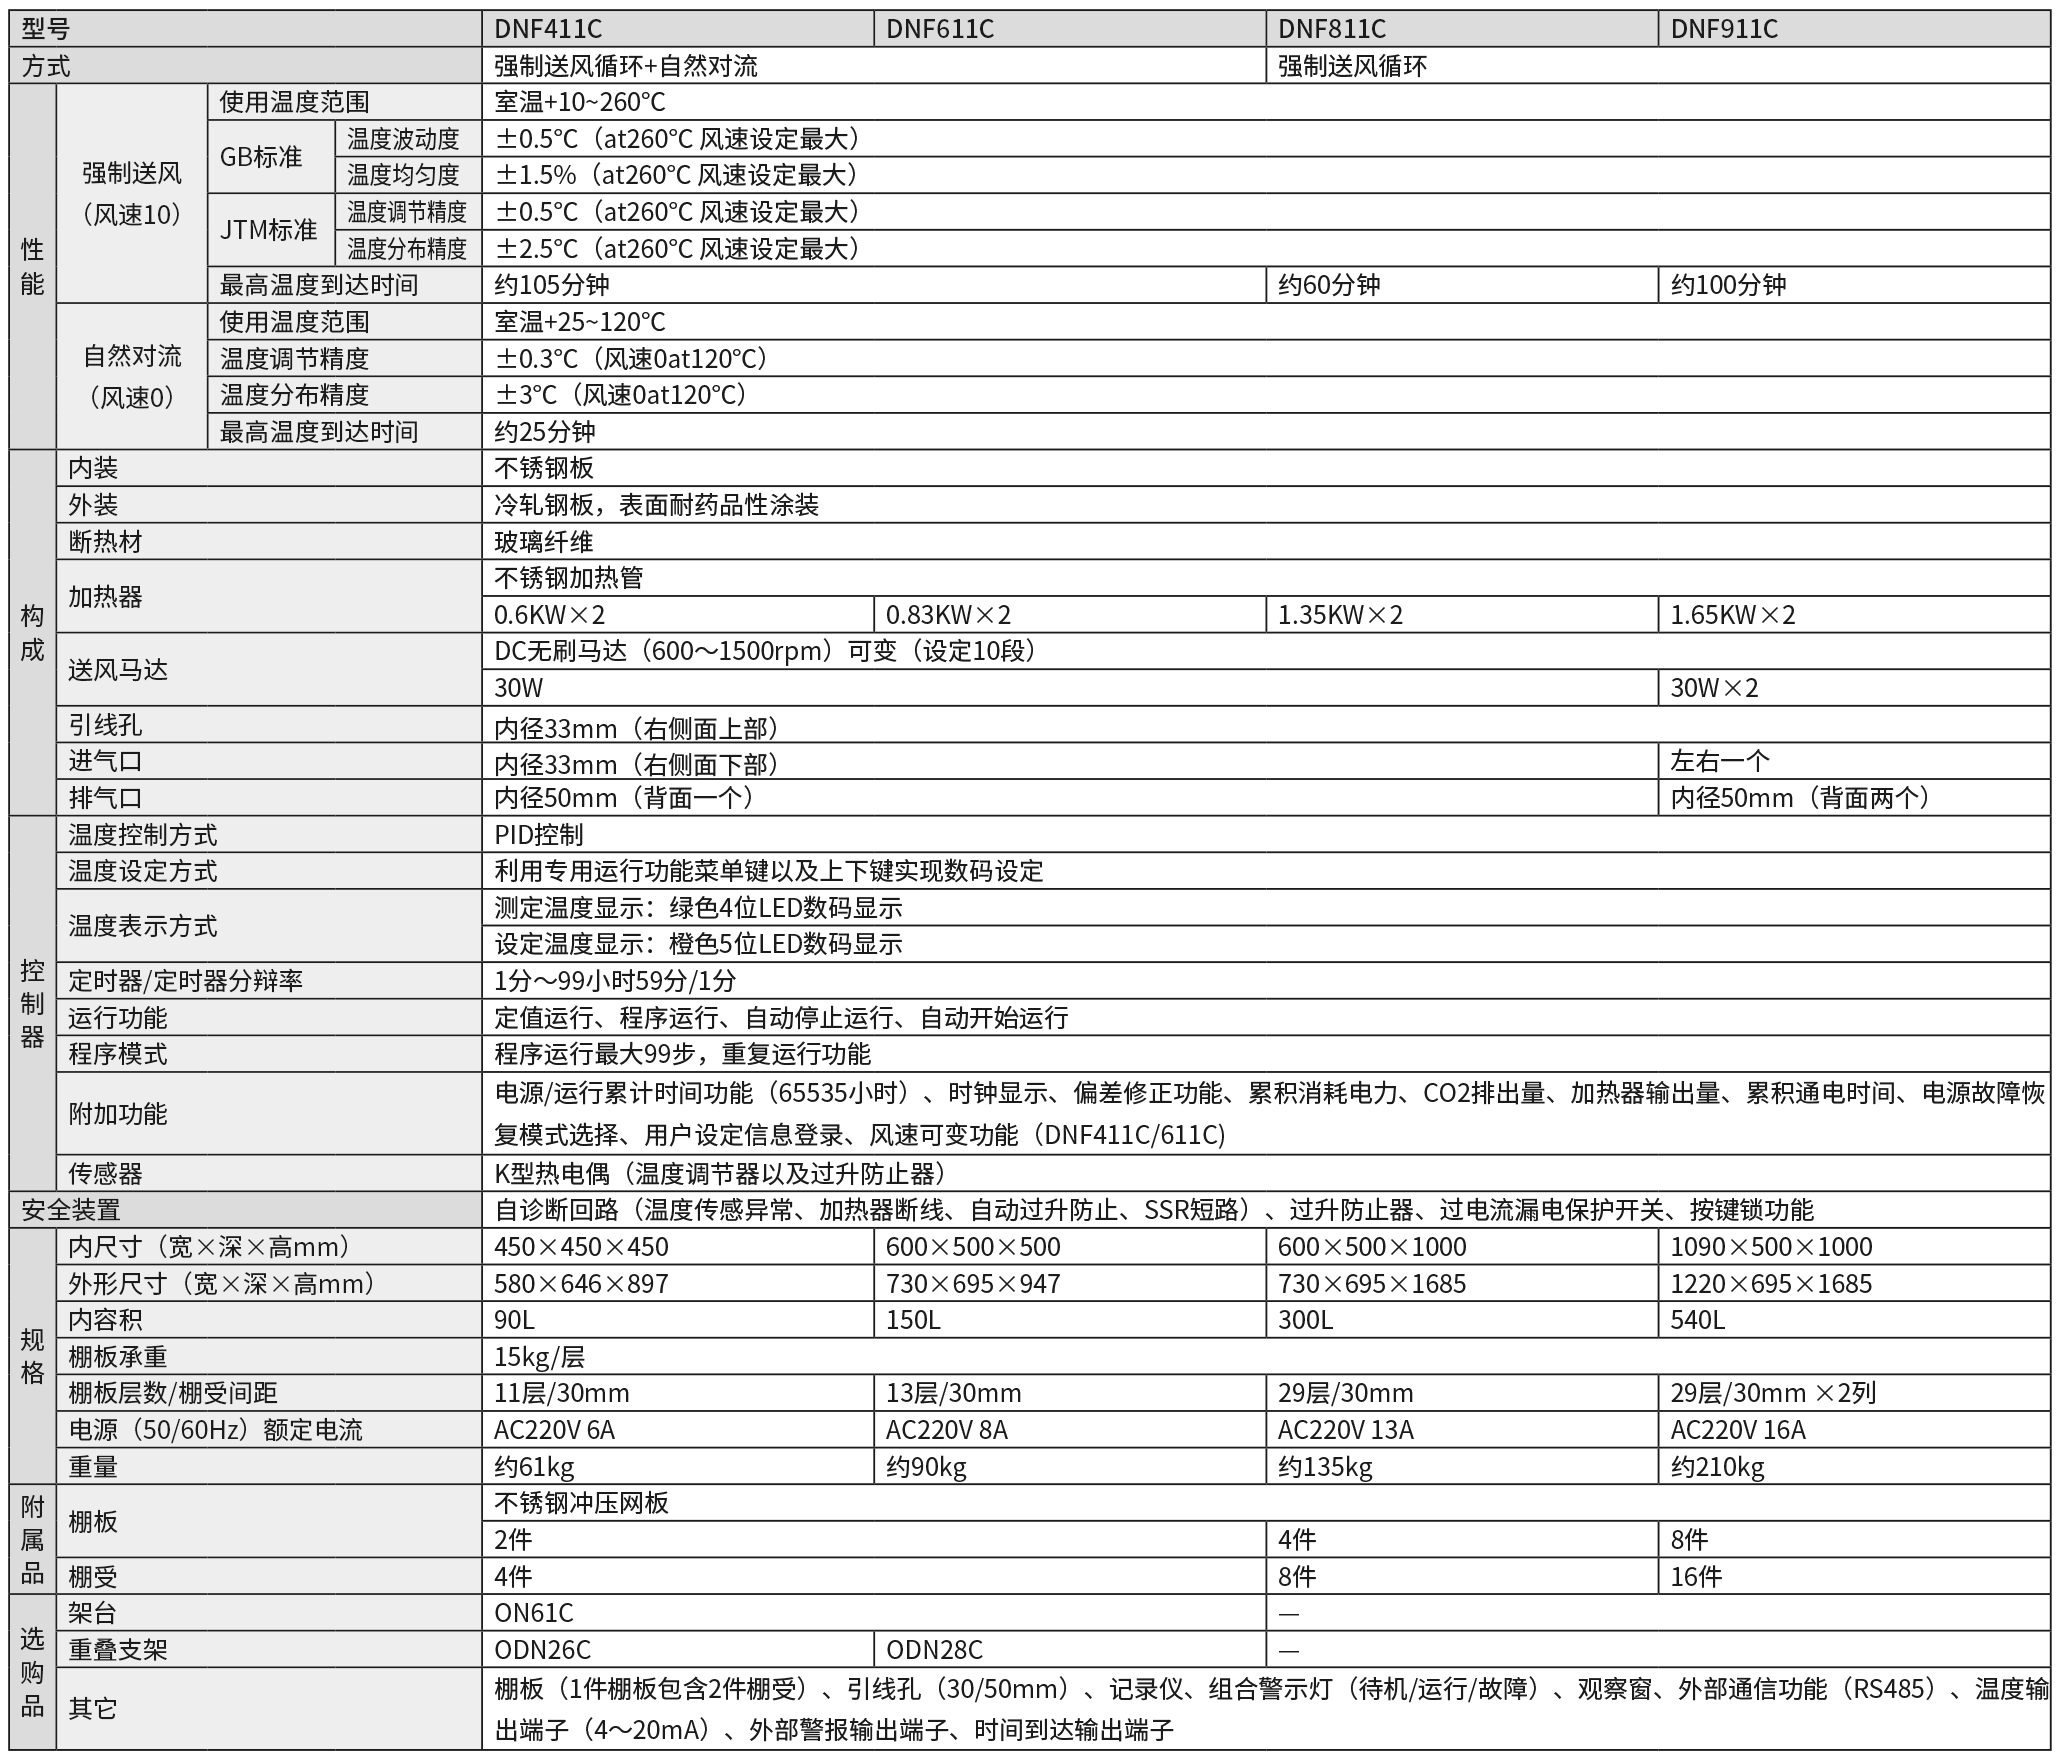Screen dimensions: 2063x1757
Task: Select the 室温+10~260°C temperature range cell
Action: (x=1266, y=102)
